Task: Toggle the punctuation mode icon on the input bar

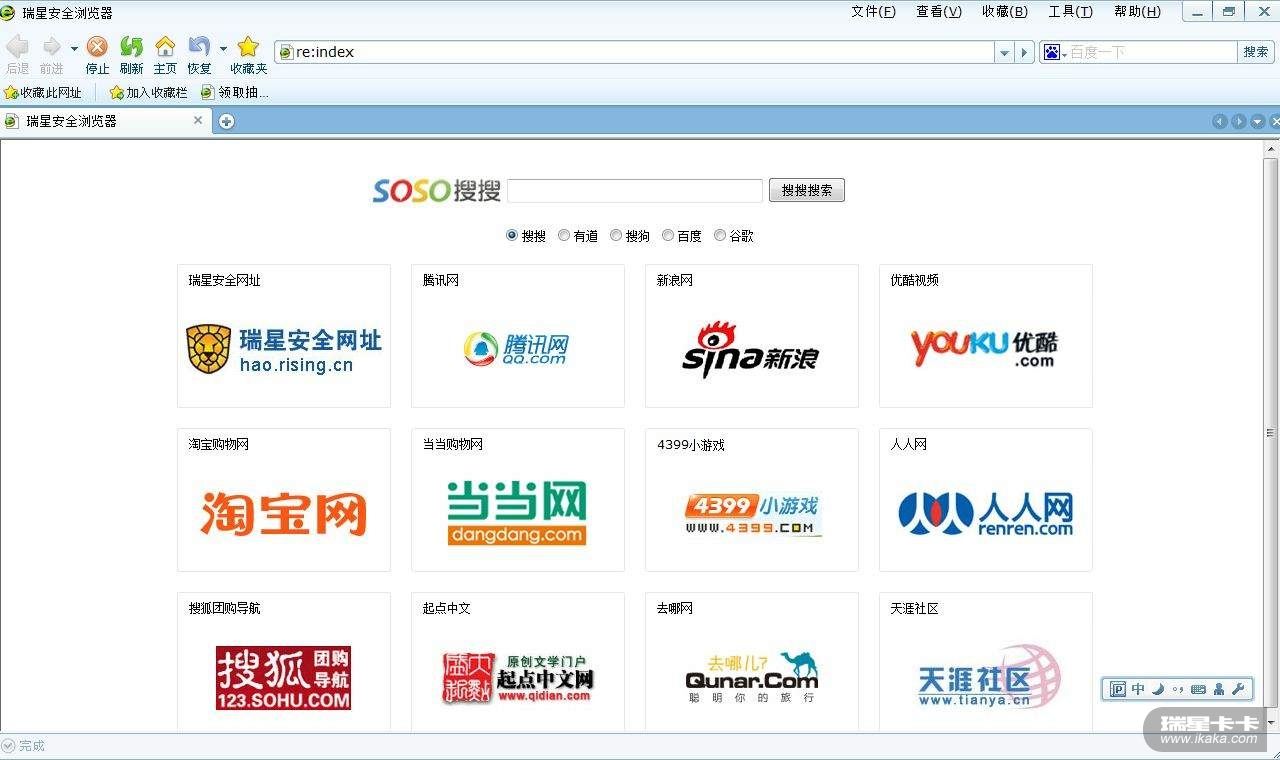Action: 1177,689
